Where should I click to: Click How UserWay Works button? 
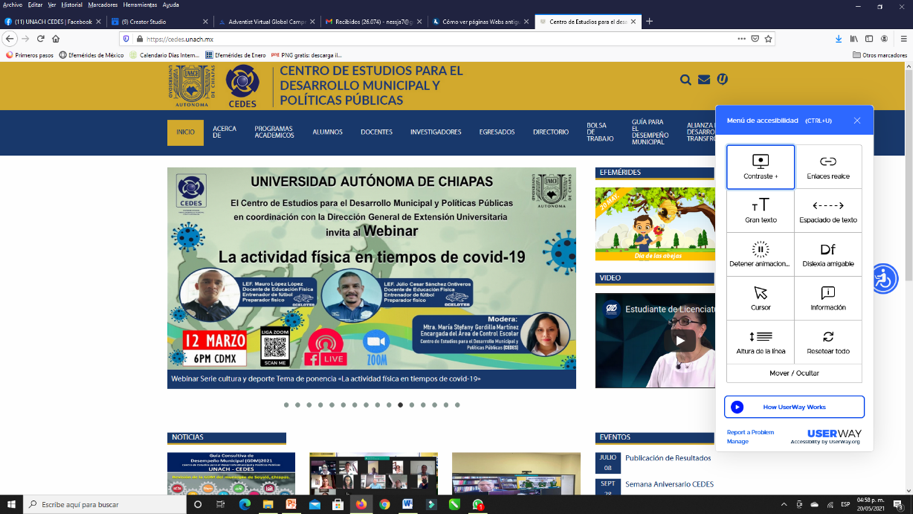[x=794, y=407]
